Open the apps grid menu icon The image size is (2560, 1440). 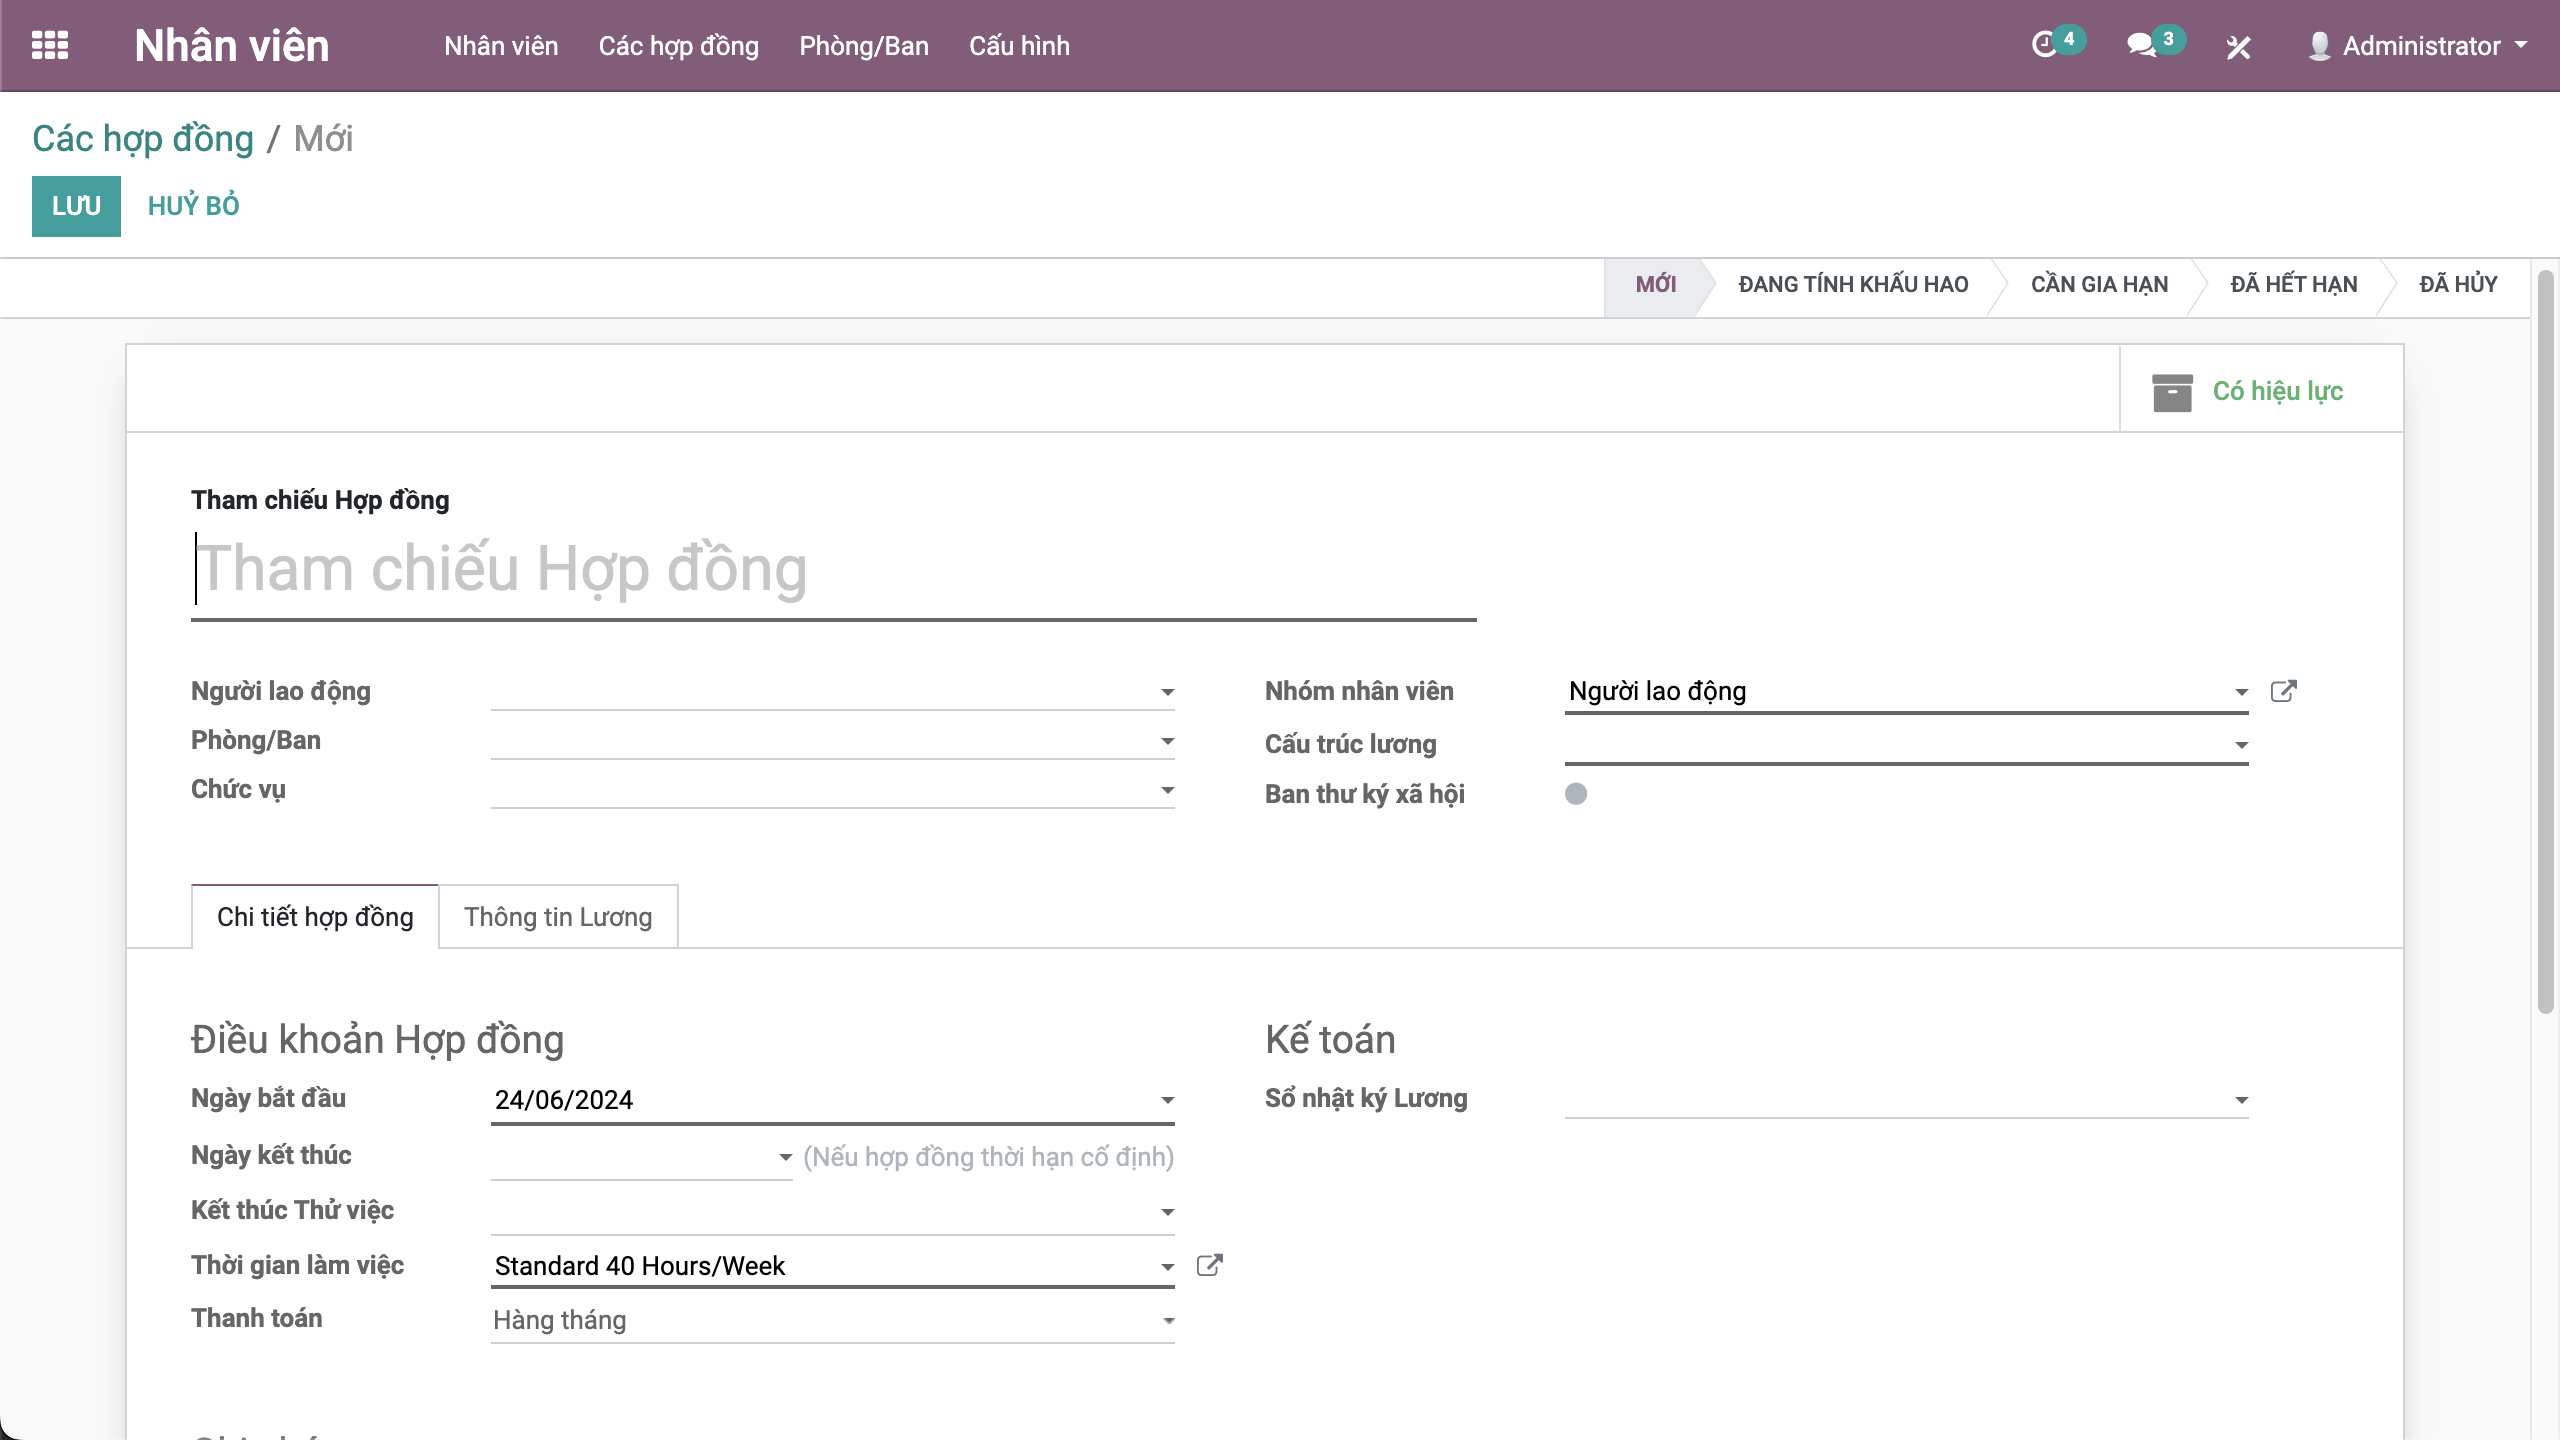coord(50,45)
